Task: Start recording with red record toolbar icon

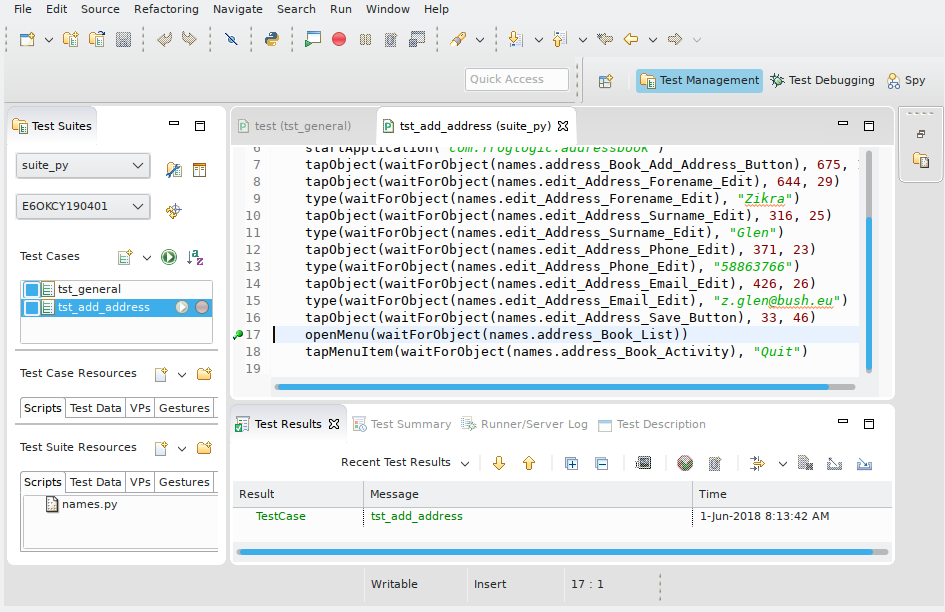Action: (338, 39)
